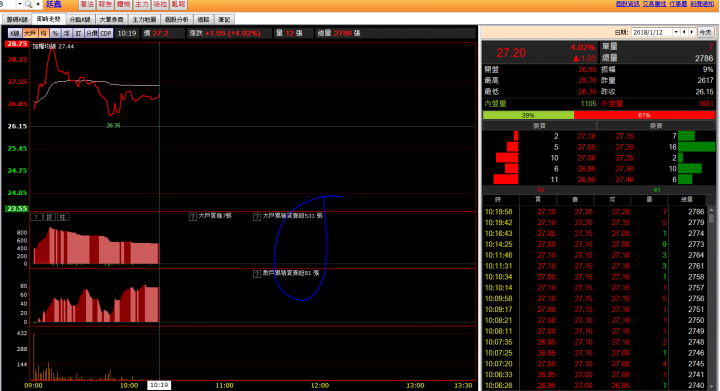The image size is (720, 391).
Task: Click the 交易屬性 link
Action: coord(654,4)
